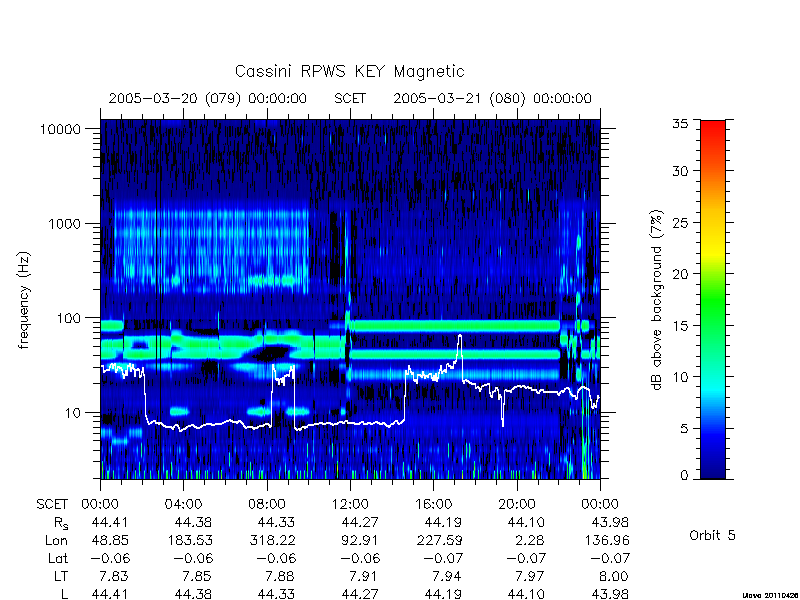Click the 04:00 time axis label

point(183,505)
